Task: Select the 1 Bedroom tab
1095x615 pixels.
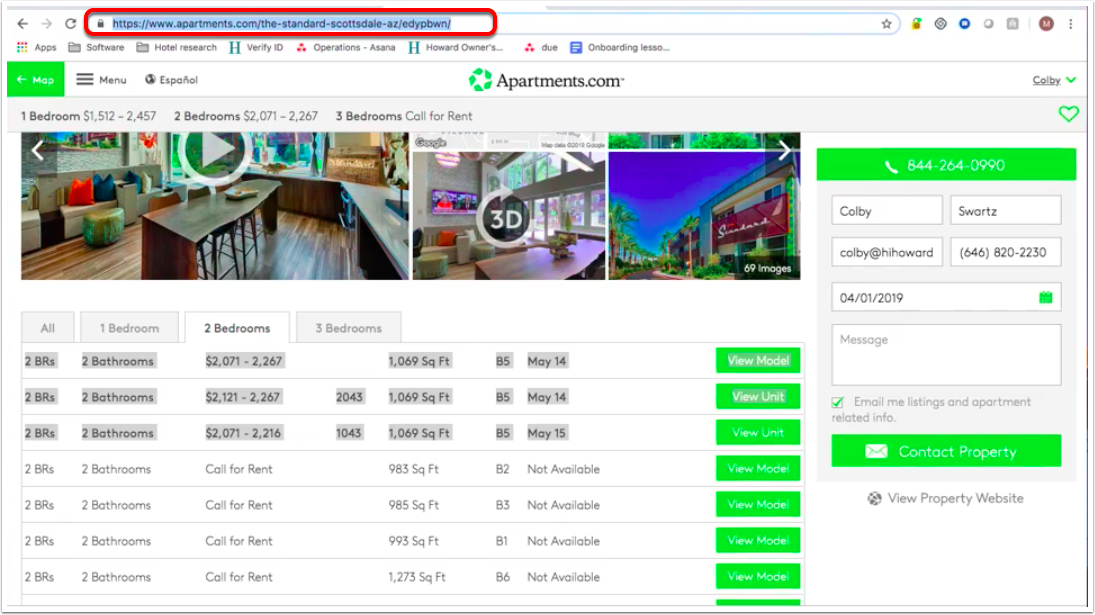Action: (129, 328)
